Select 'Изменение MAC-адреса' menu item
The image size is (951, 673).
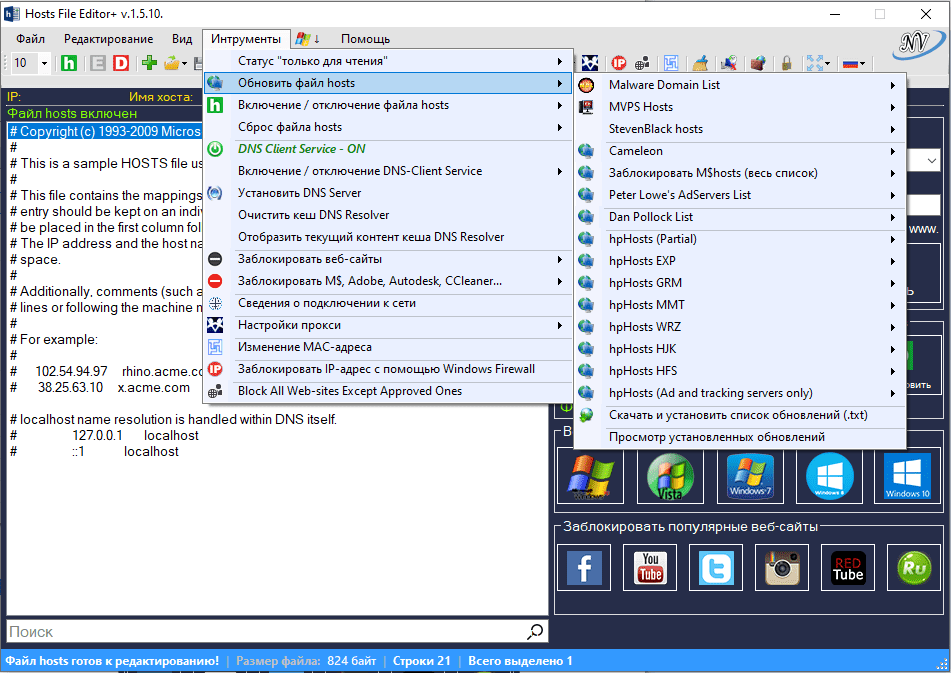(x=388, y=347)
